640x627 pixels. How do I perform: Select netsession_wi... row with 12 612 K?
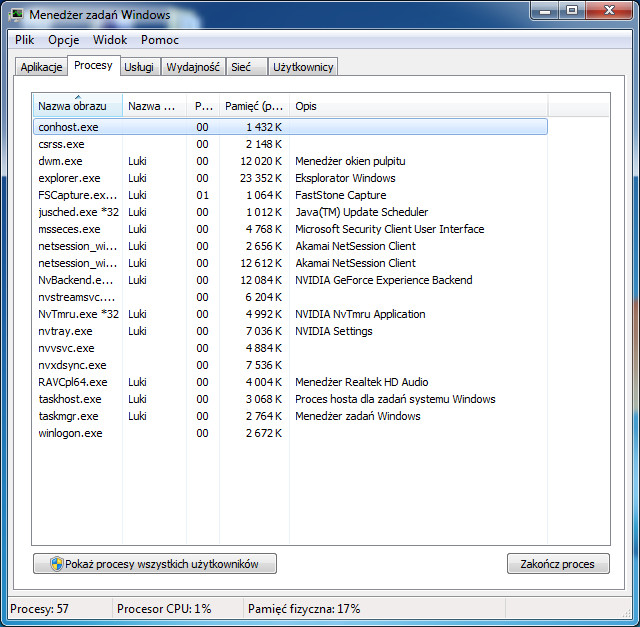coord(290,263)
